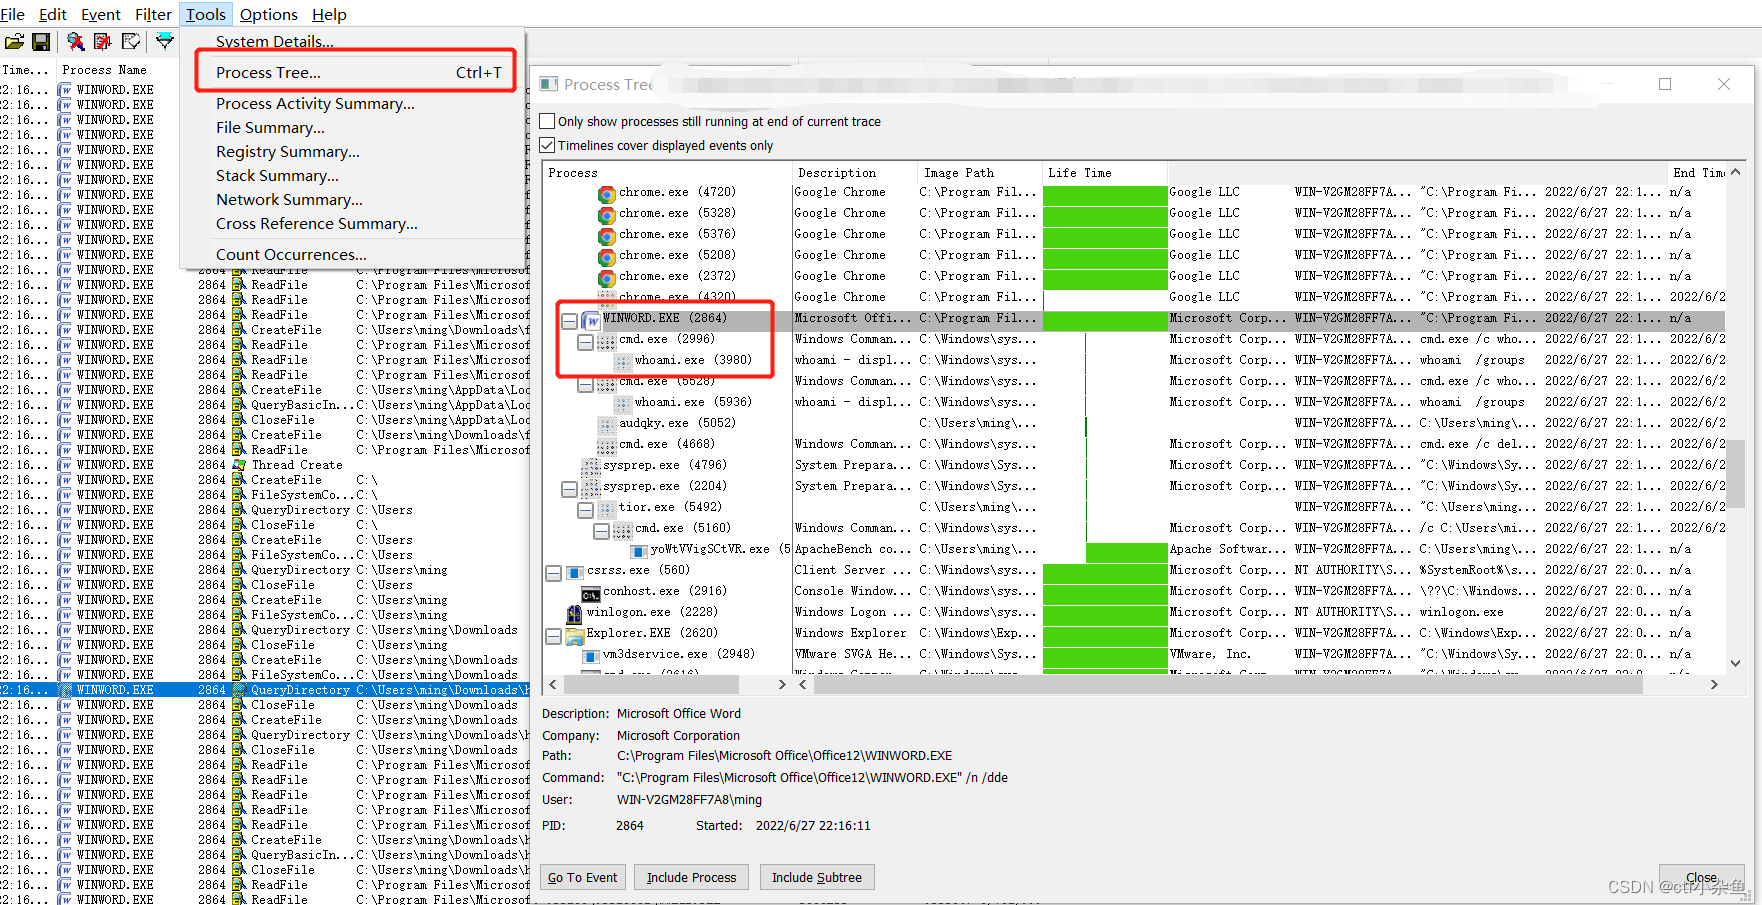Screen dimensions: 1762x905
Task: Click the Thread Create event icon in event list
Action: [239, 465]
